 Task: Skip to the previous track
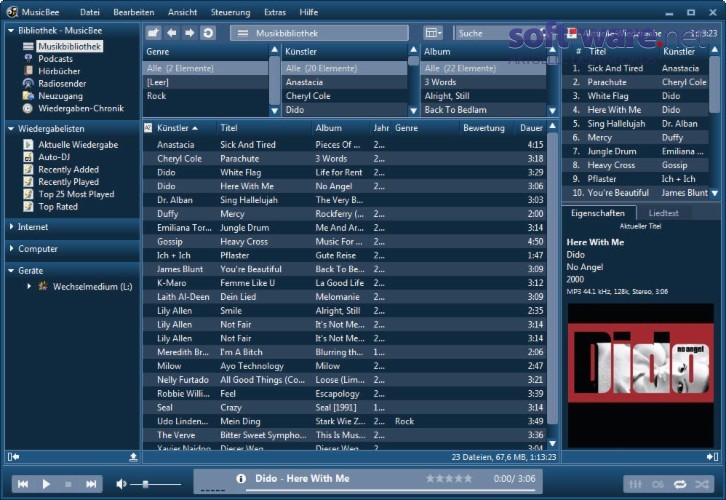pyautogui.click(x=23, y=484)
